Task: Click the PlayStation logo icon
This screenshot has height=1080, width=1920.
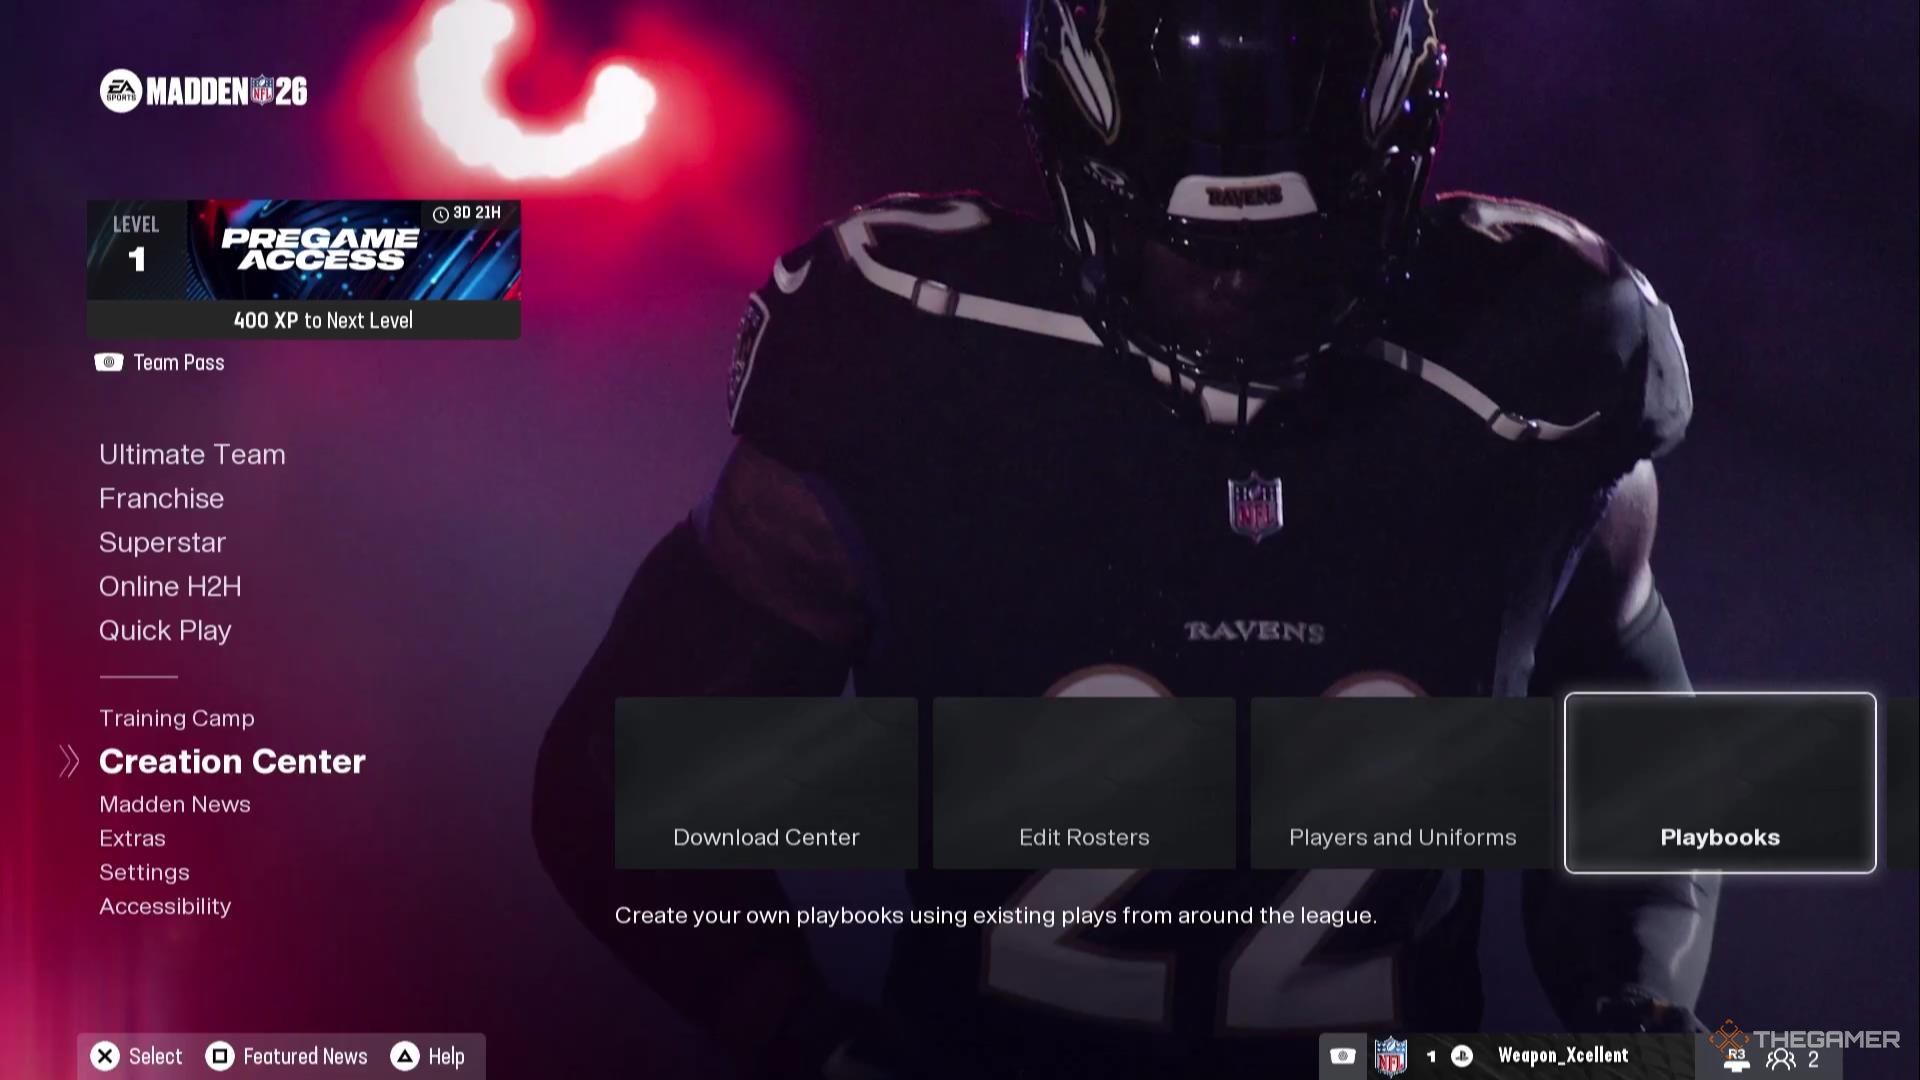Action: [x=1462, y=1056]
